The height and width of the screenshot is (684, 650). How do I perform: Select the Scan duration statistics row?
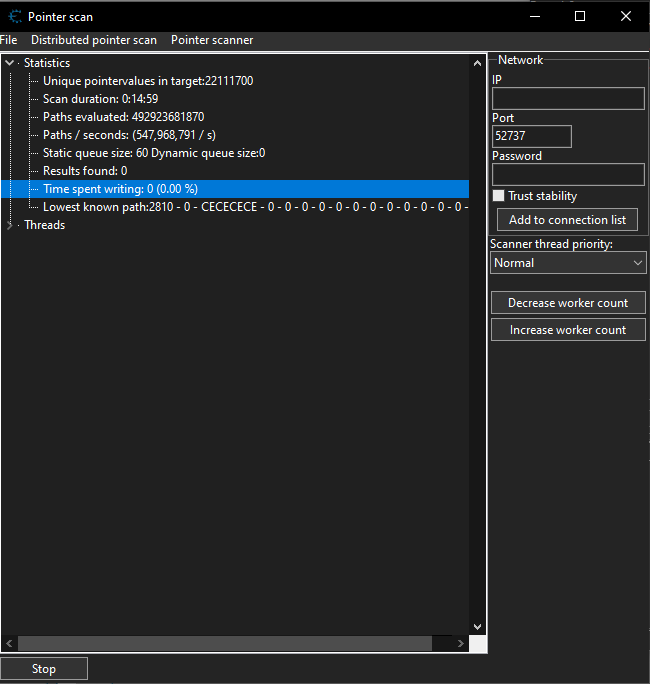pos(100,99)
